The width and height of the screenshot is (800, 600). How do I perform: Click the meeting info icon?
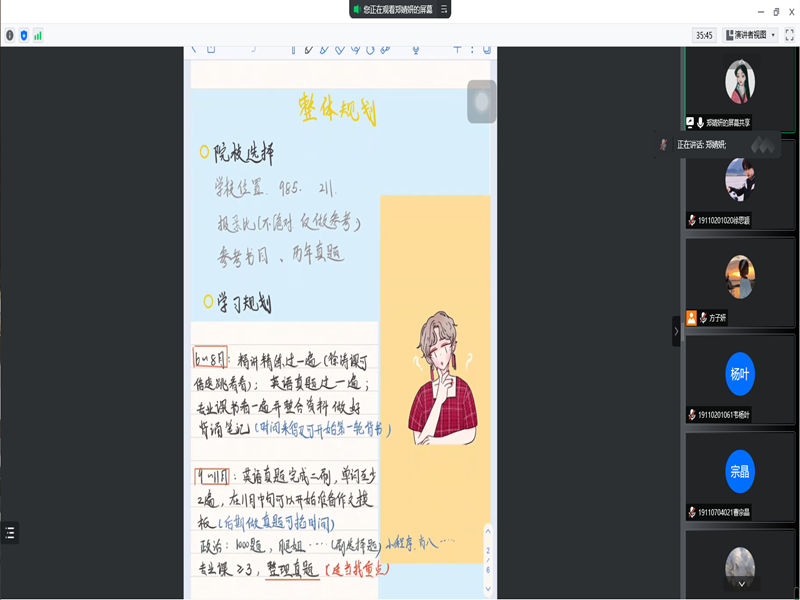click(x=10, y=35)
